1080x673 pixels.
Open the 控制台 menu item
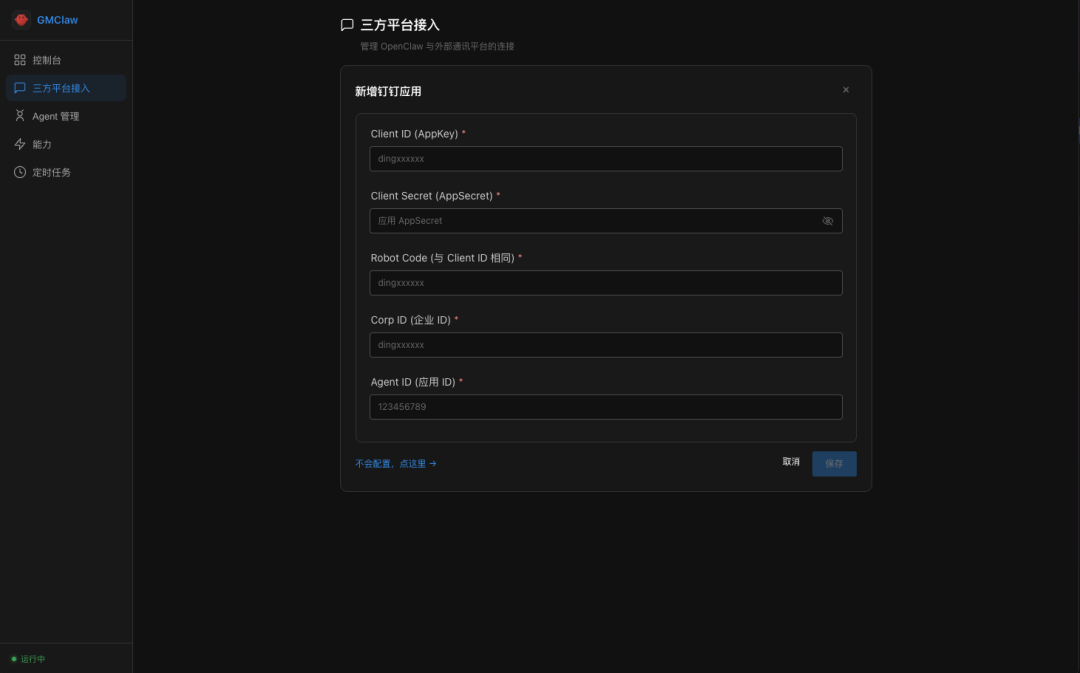pos(66,60)
